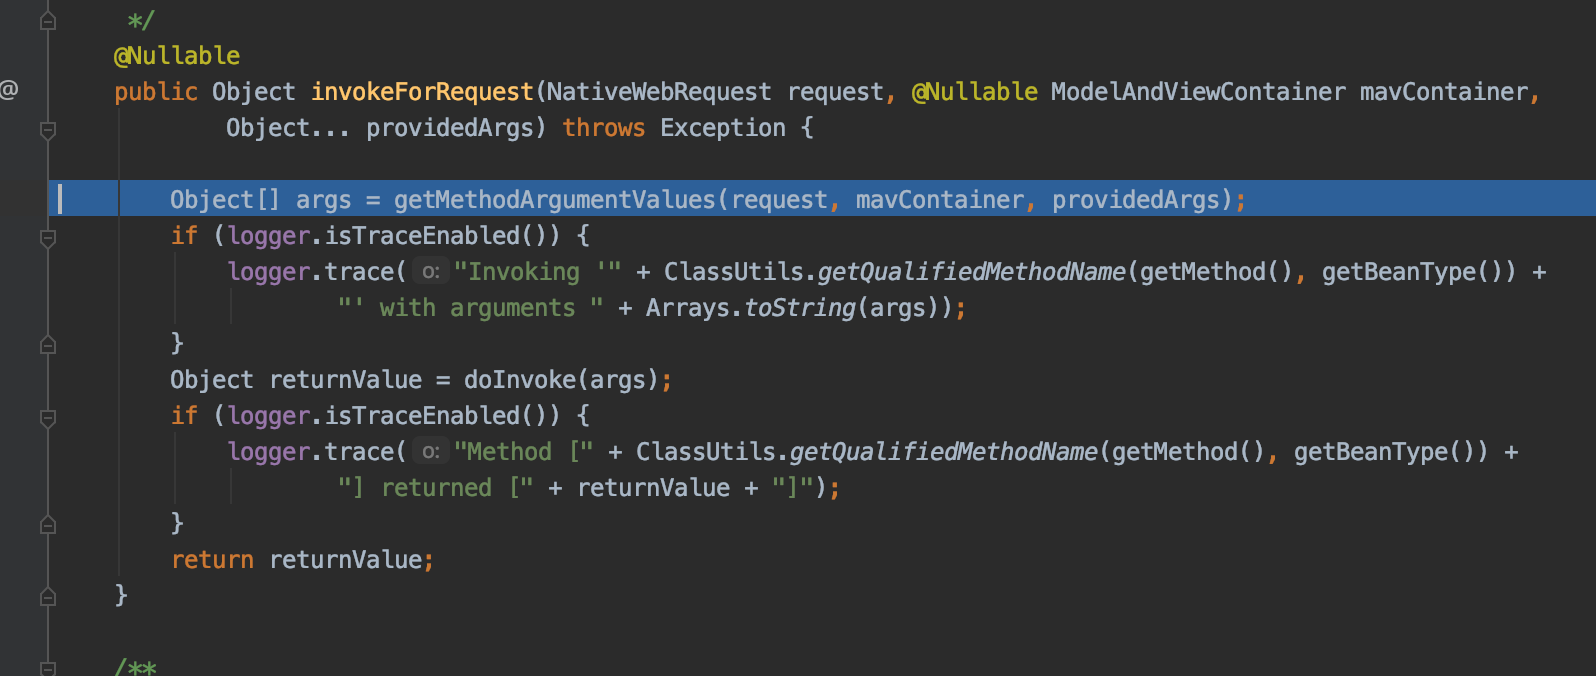1596x676 pixels.
Task: Click providedArgs in the method signature
Action: click(x=450, y=128)
